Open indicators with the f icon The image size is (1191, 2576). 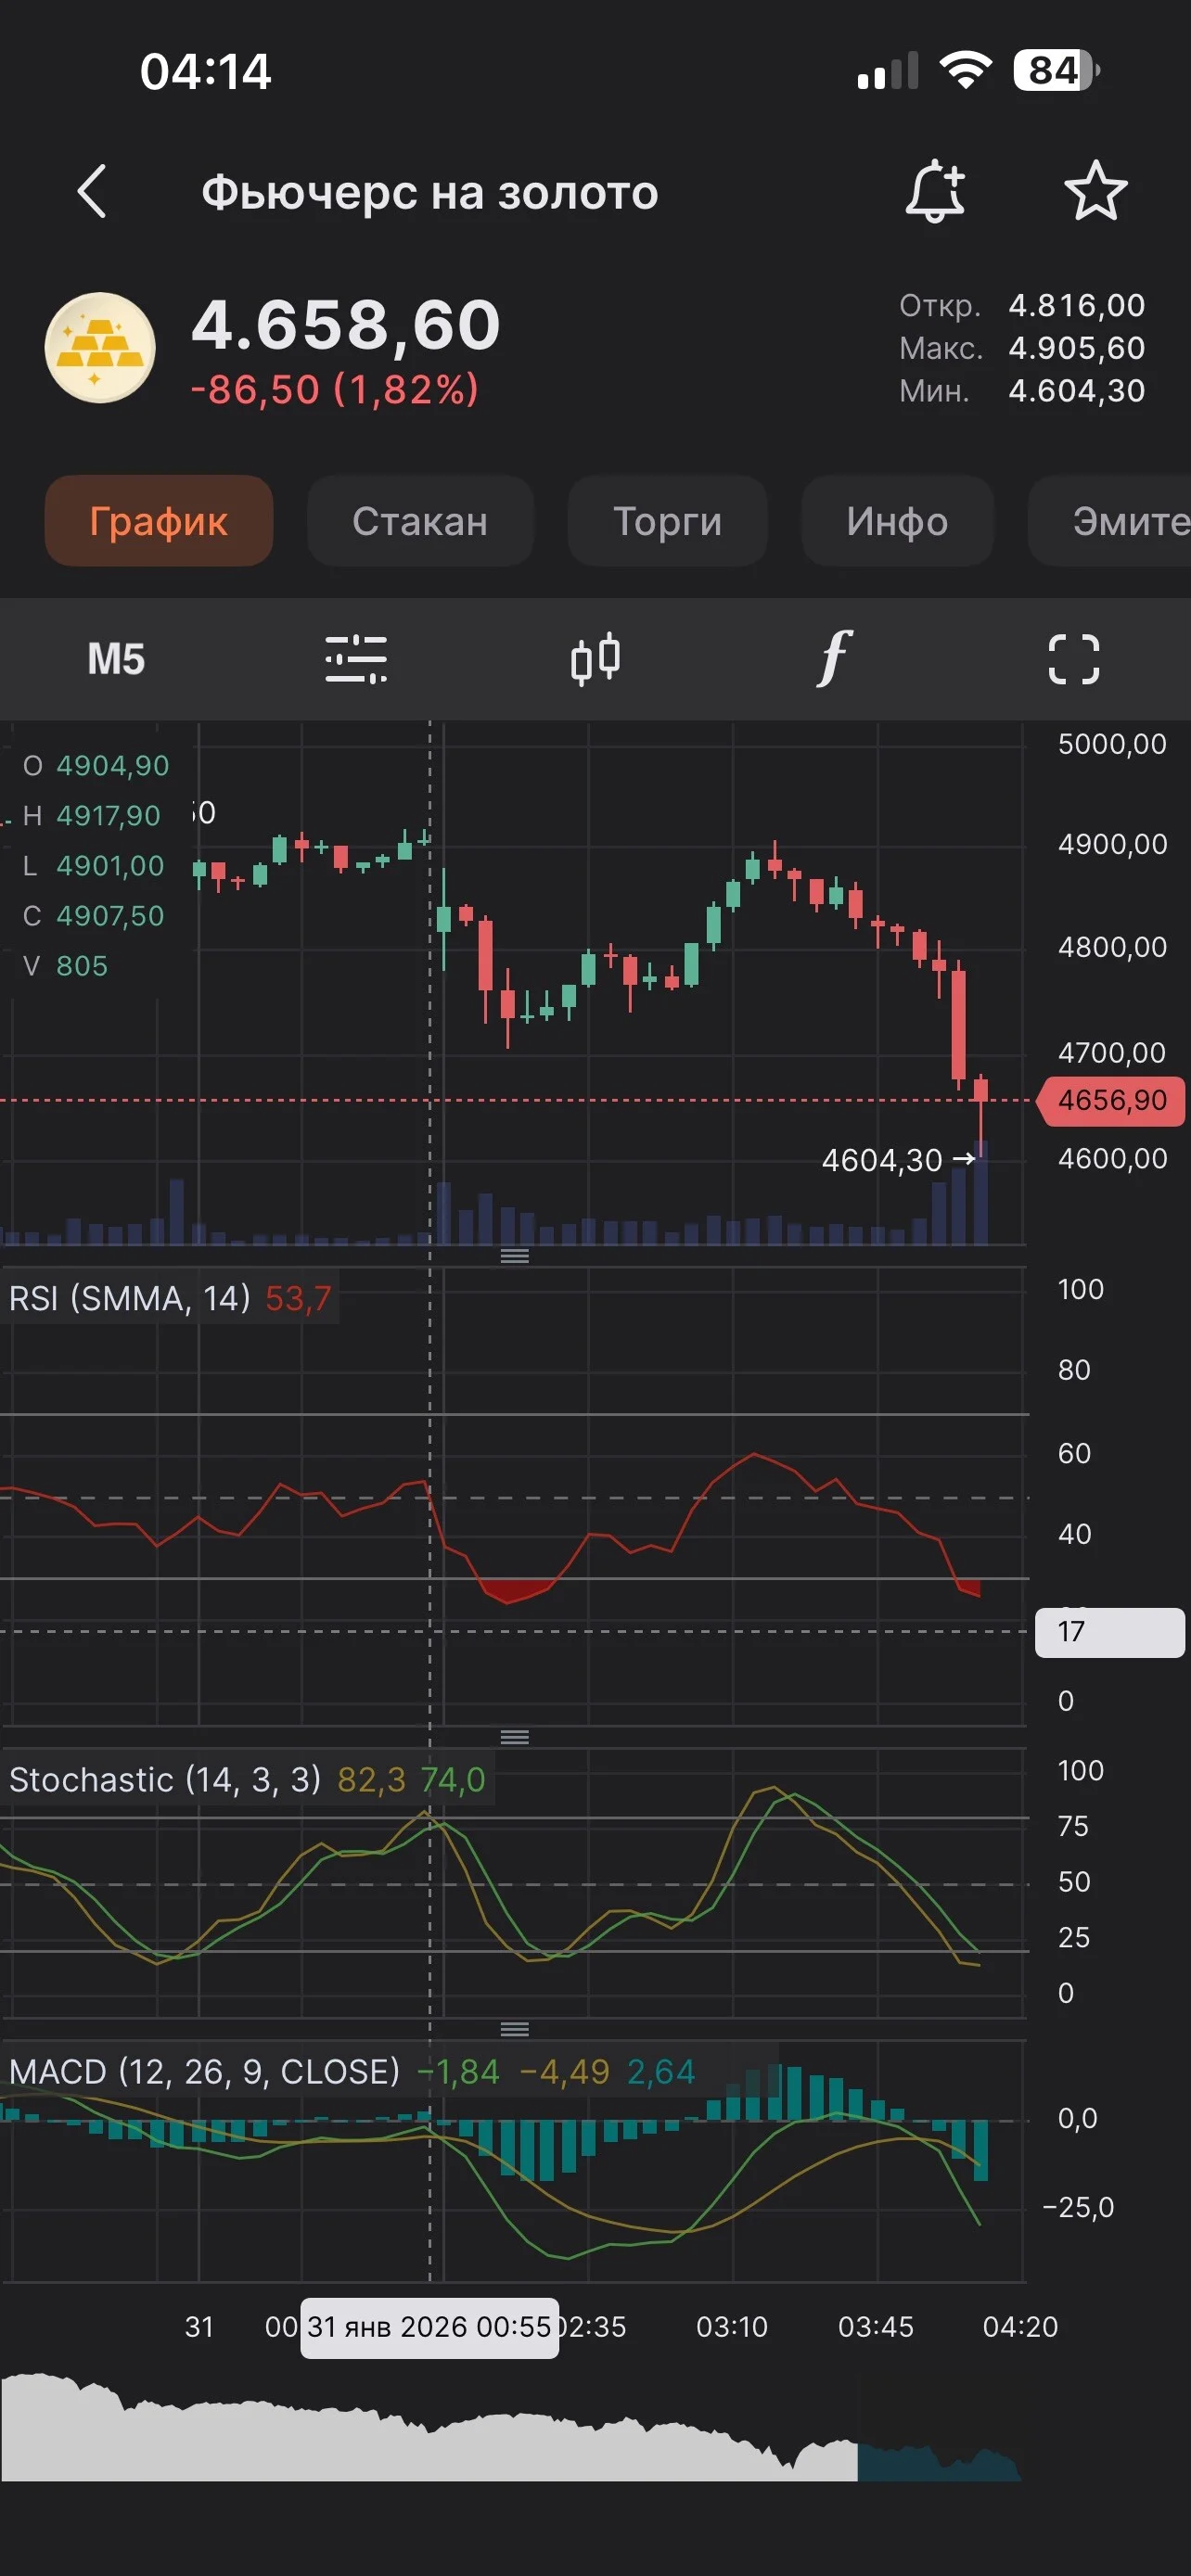tap(833, 659)
